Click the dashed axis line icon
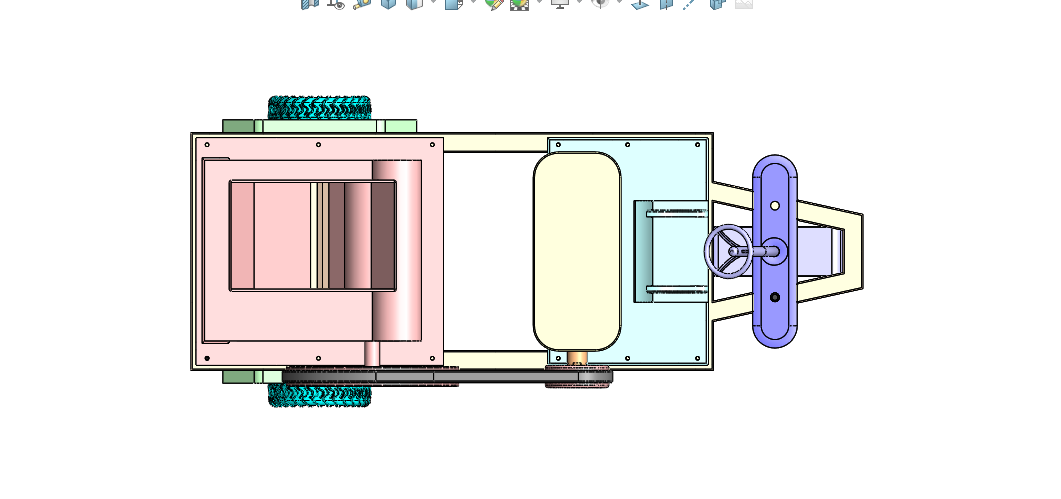1061x499 pixels. pyautogui.click(x=689, y=3)
